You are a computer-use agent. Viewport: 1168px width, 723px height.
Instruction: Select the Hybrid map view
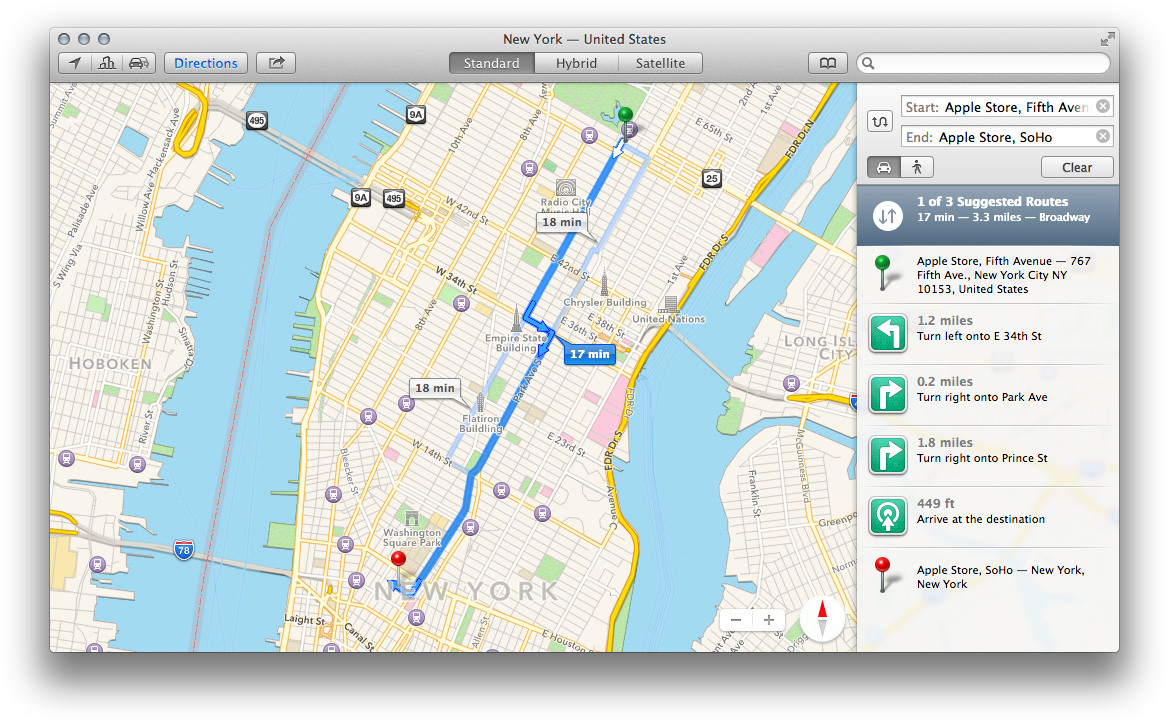(x=576, y=62)
